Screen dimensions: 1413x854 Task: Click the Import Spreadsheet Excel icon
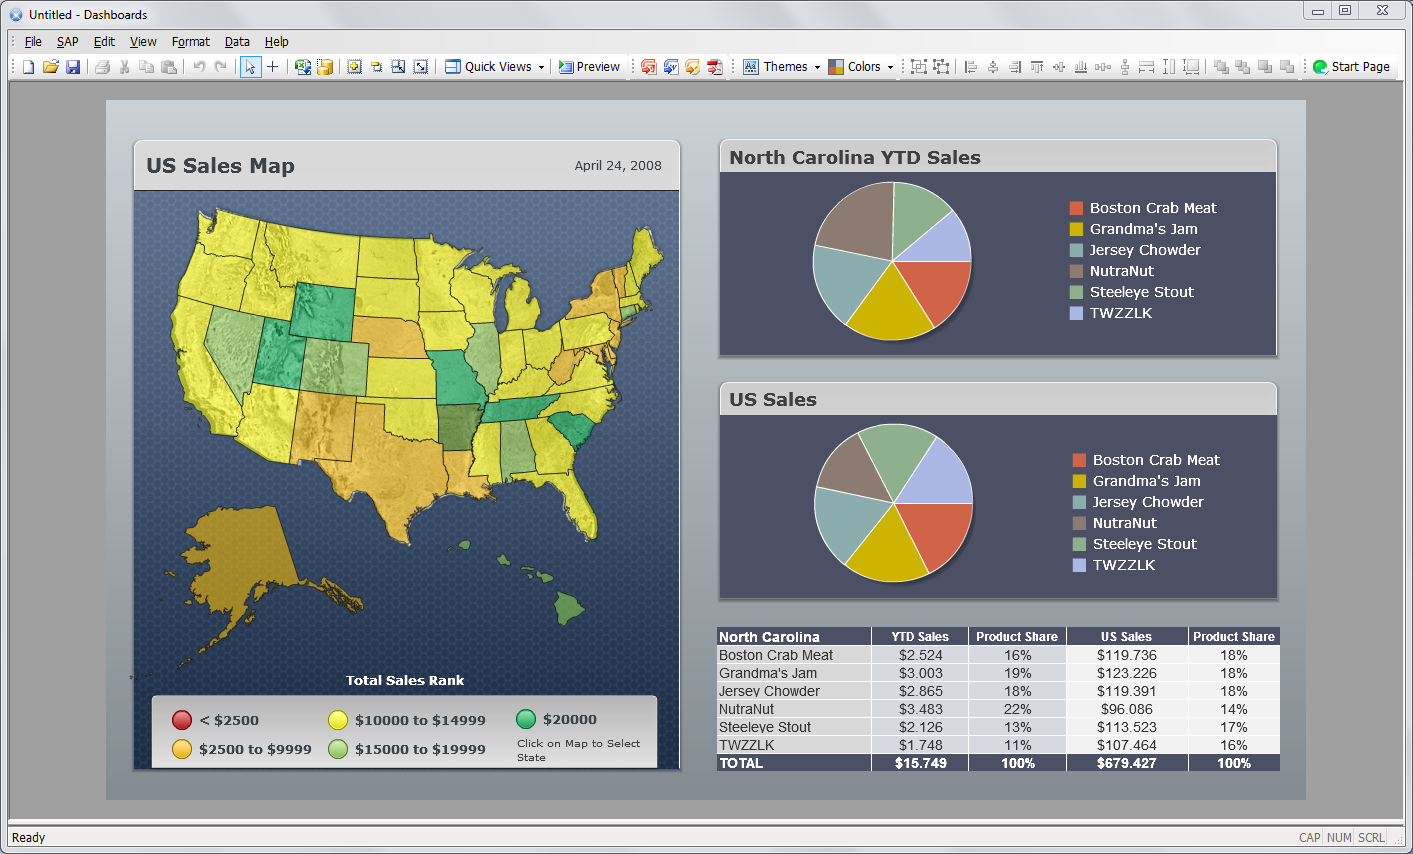302,67
